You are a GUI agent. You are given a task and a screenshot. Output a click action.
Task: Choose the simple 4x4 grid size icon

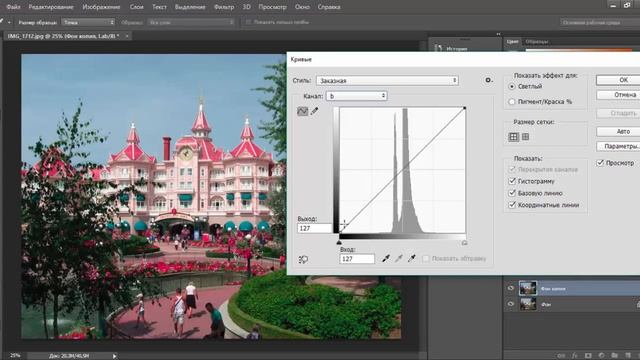513,137
